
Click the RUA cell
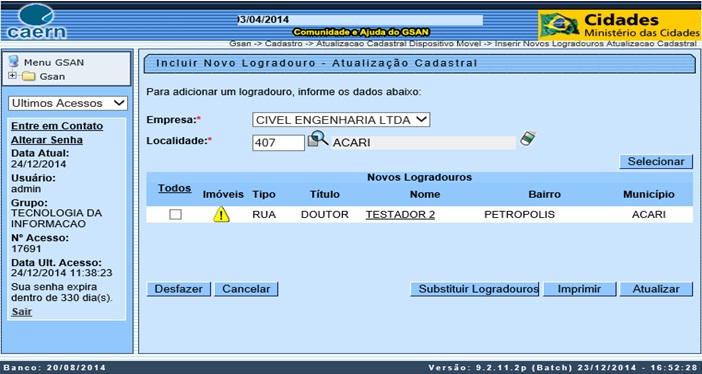tap(264, 215)
